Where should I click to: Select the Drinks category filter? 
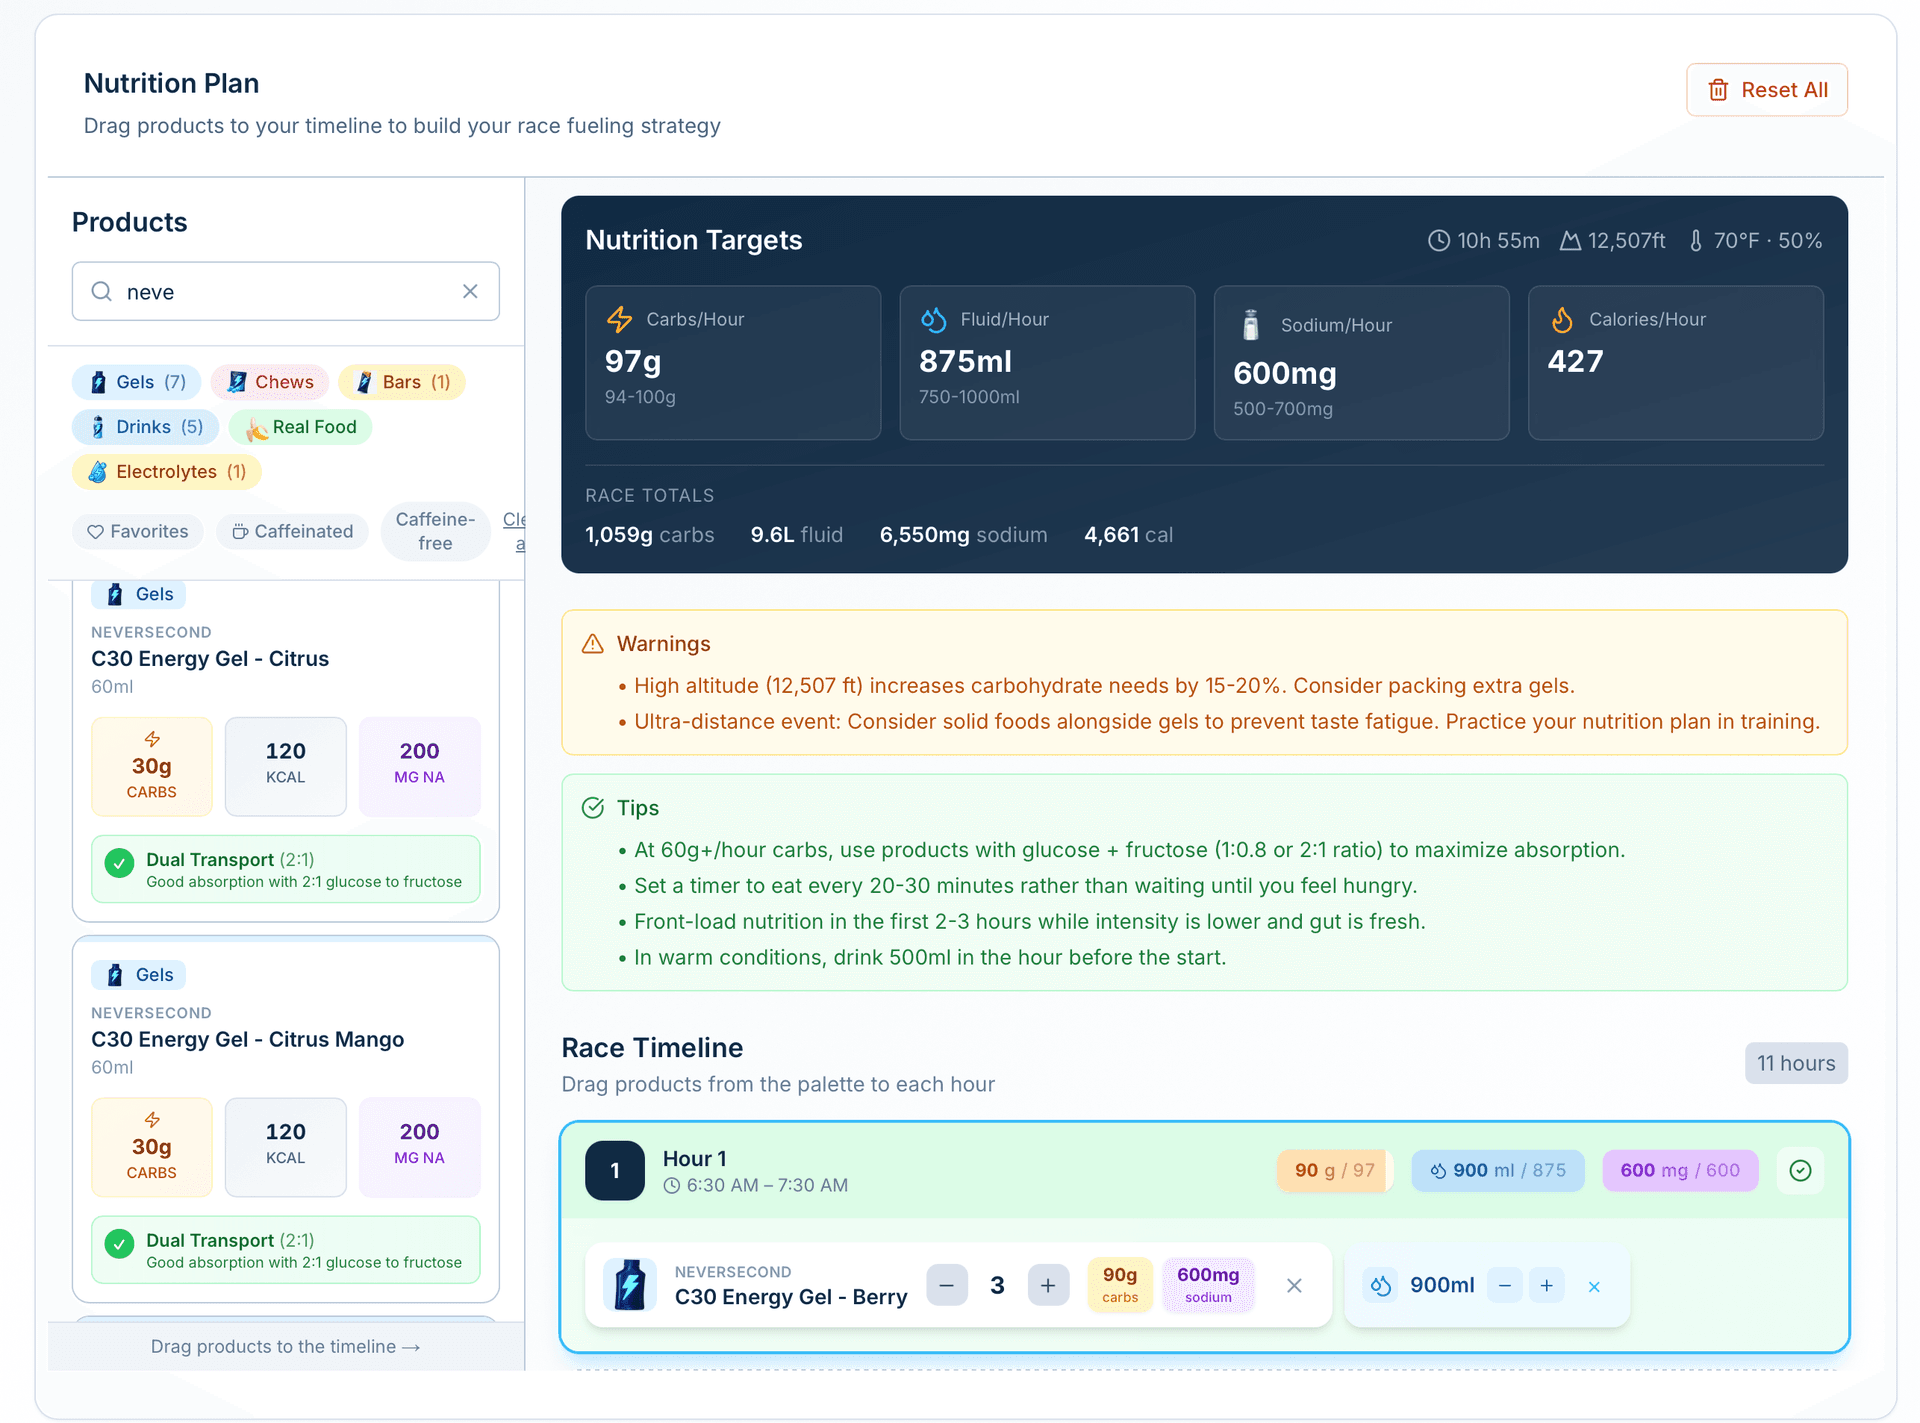pos(145,426)
